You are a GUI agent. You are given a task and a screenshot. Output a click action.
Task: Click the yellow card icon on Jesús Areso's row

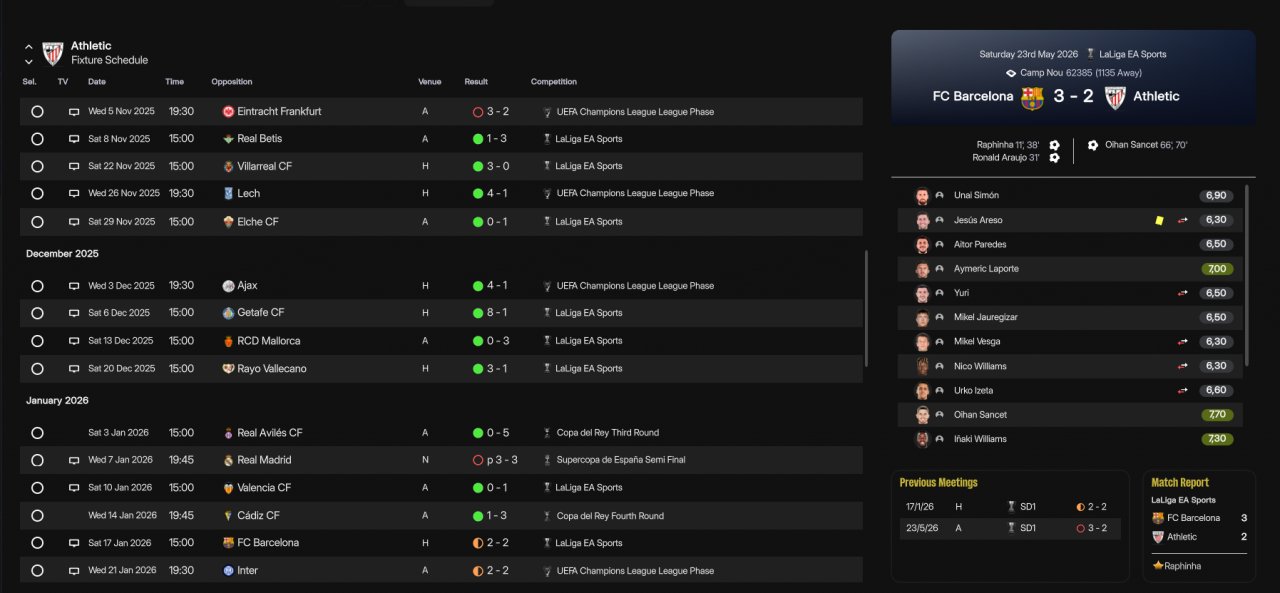[x=1159, y=220]
